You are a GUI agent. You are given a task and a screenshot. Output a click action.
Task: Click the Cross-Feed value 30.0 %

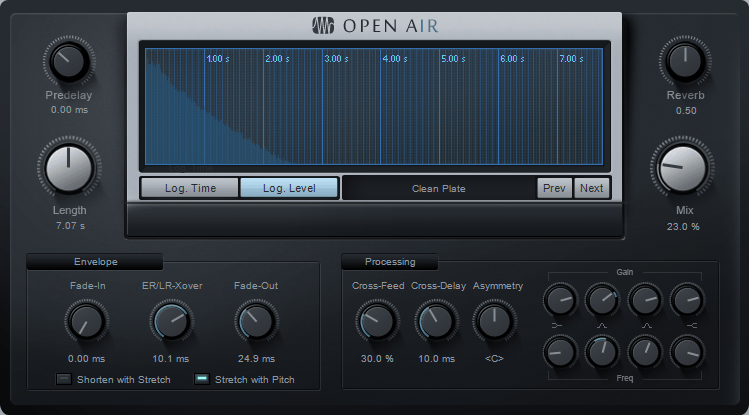(377, 359)
